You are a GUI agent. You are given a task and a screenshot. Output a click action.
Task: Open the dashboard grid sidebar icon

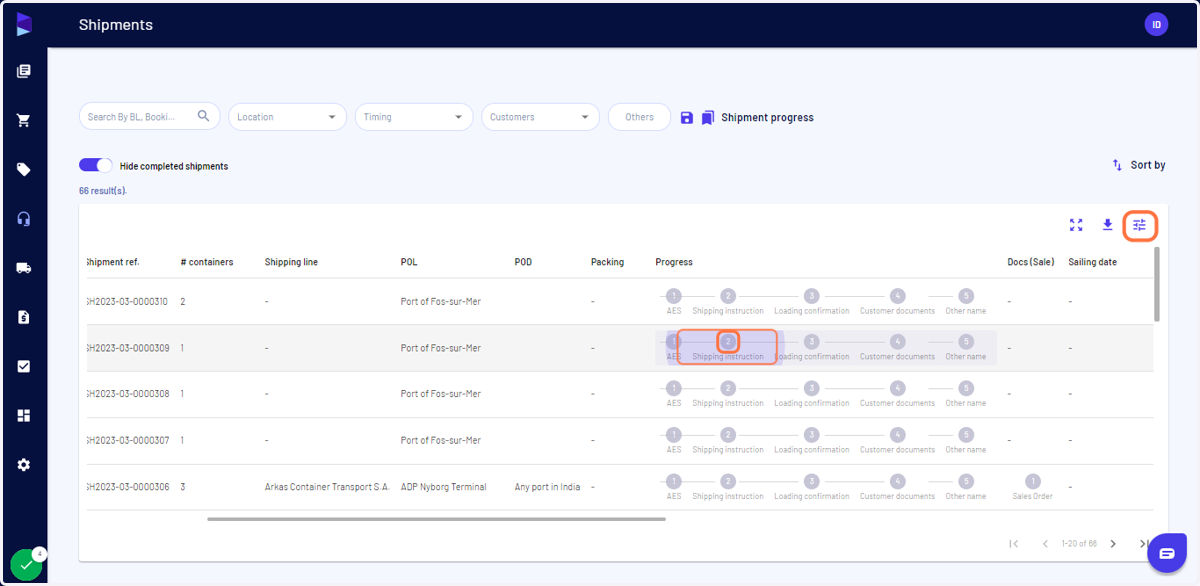coord(24,415)
